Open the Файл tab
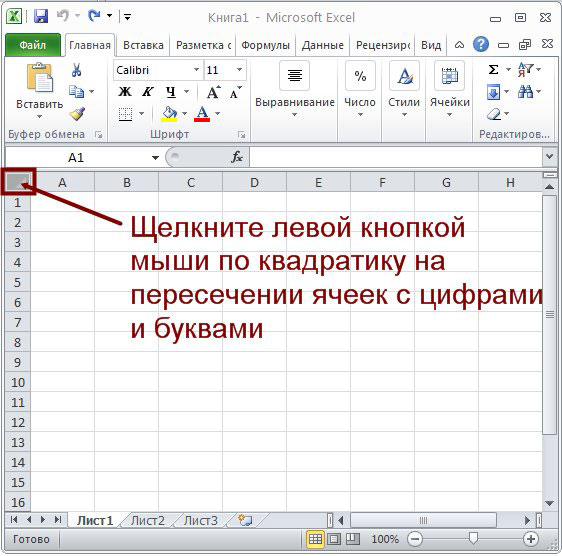 click(x=33, y=45)
